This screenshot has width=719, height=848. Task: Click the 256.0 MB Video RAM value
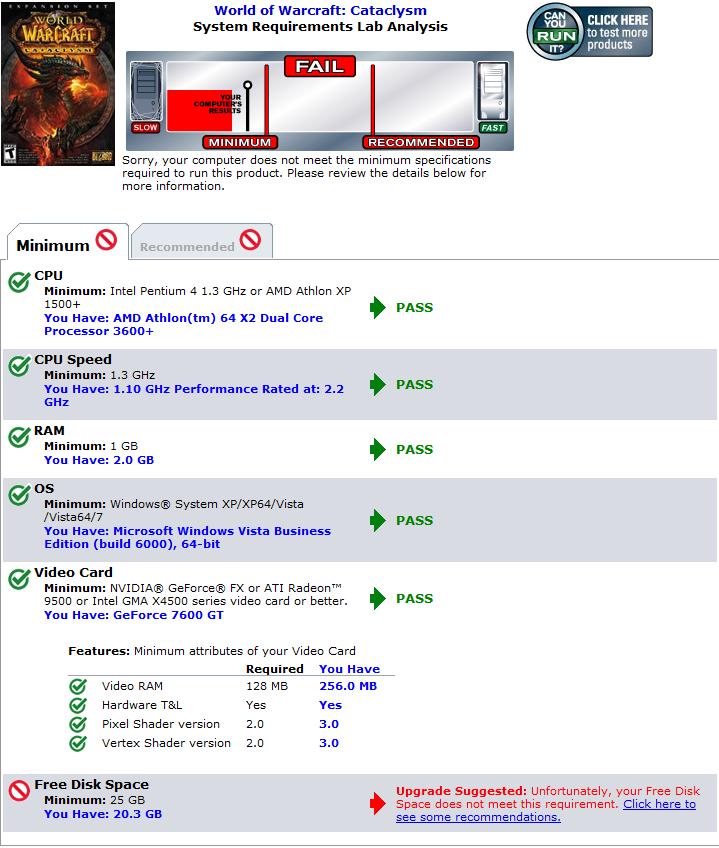coord(348,686)
